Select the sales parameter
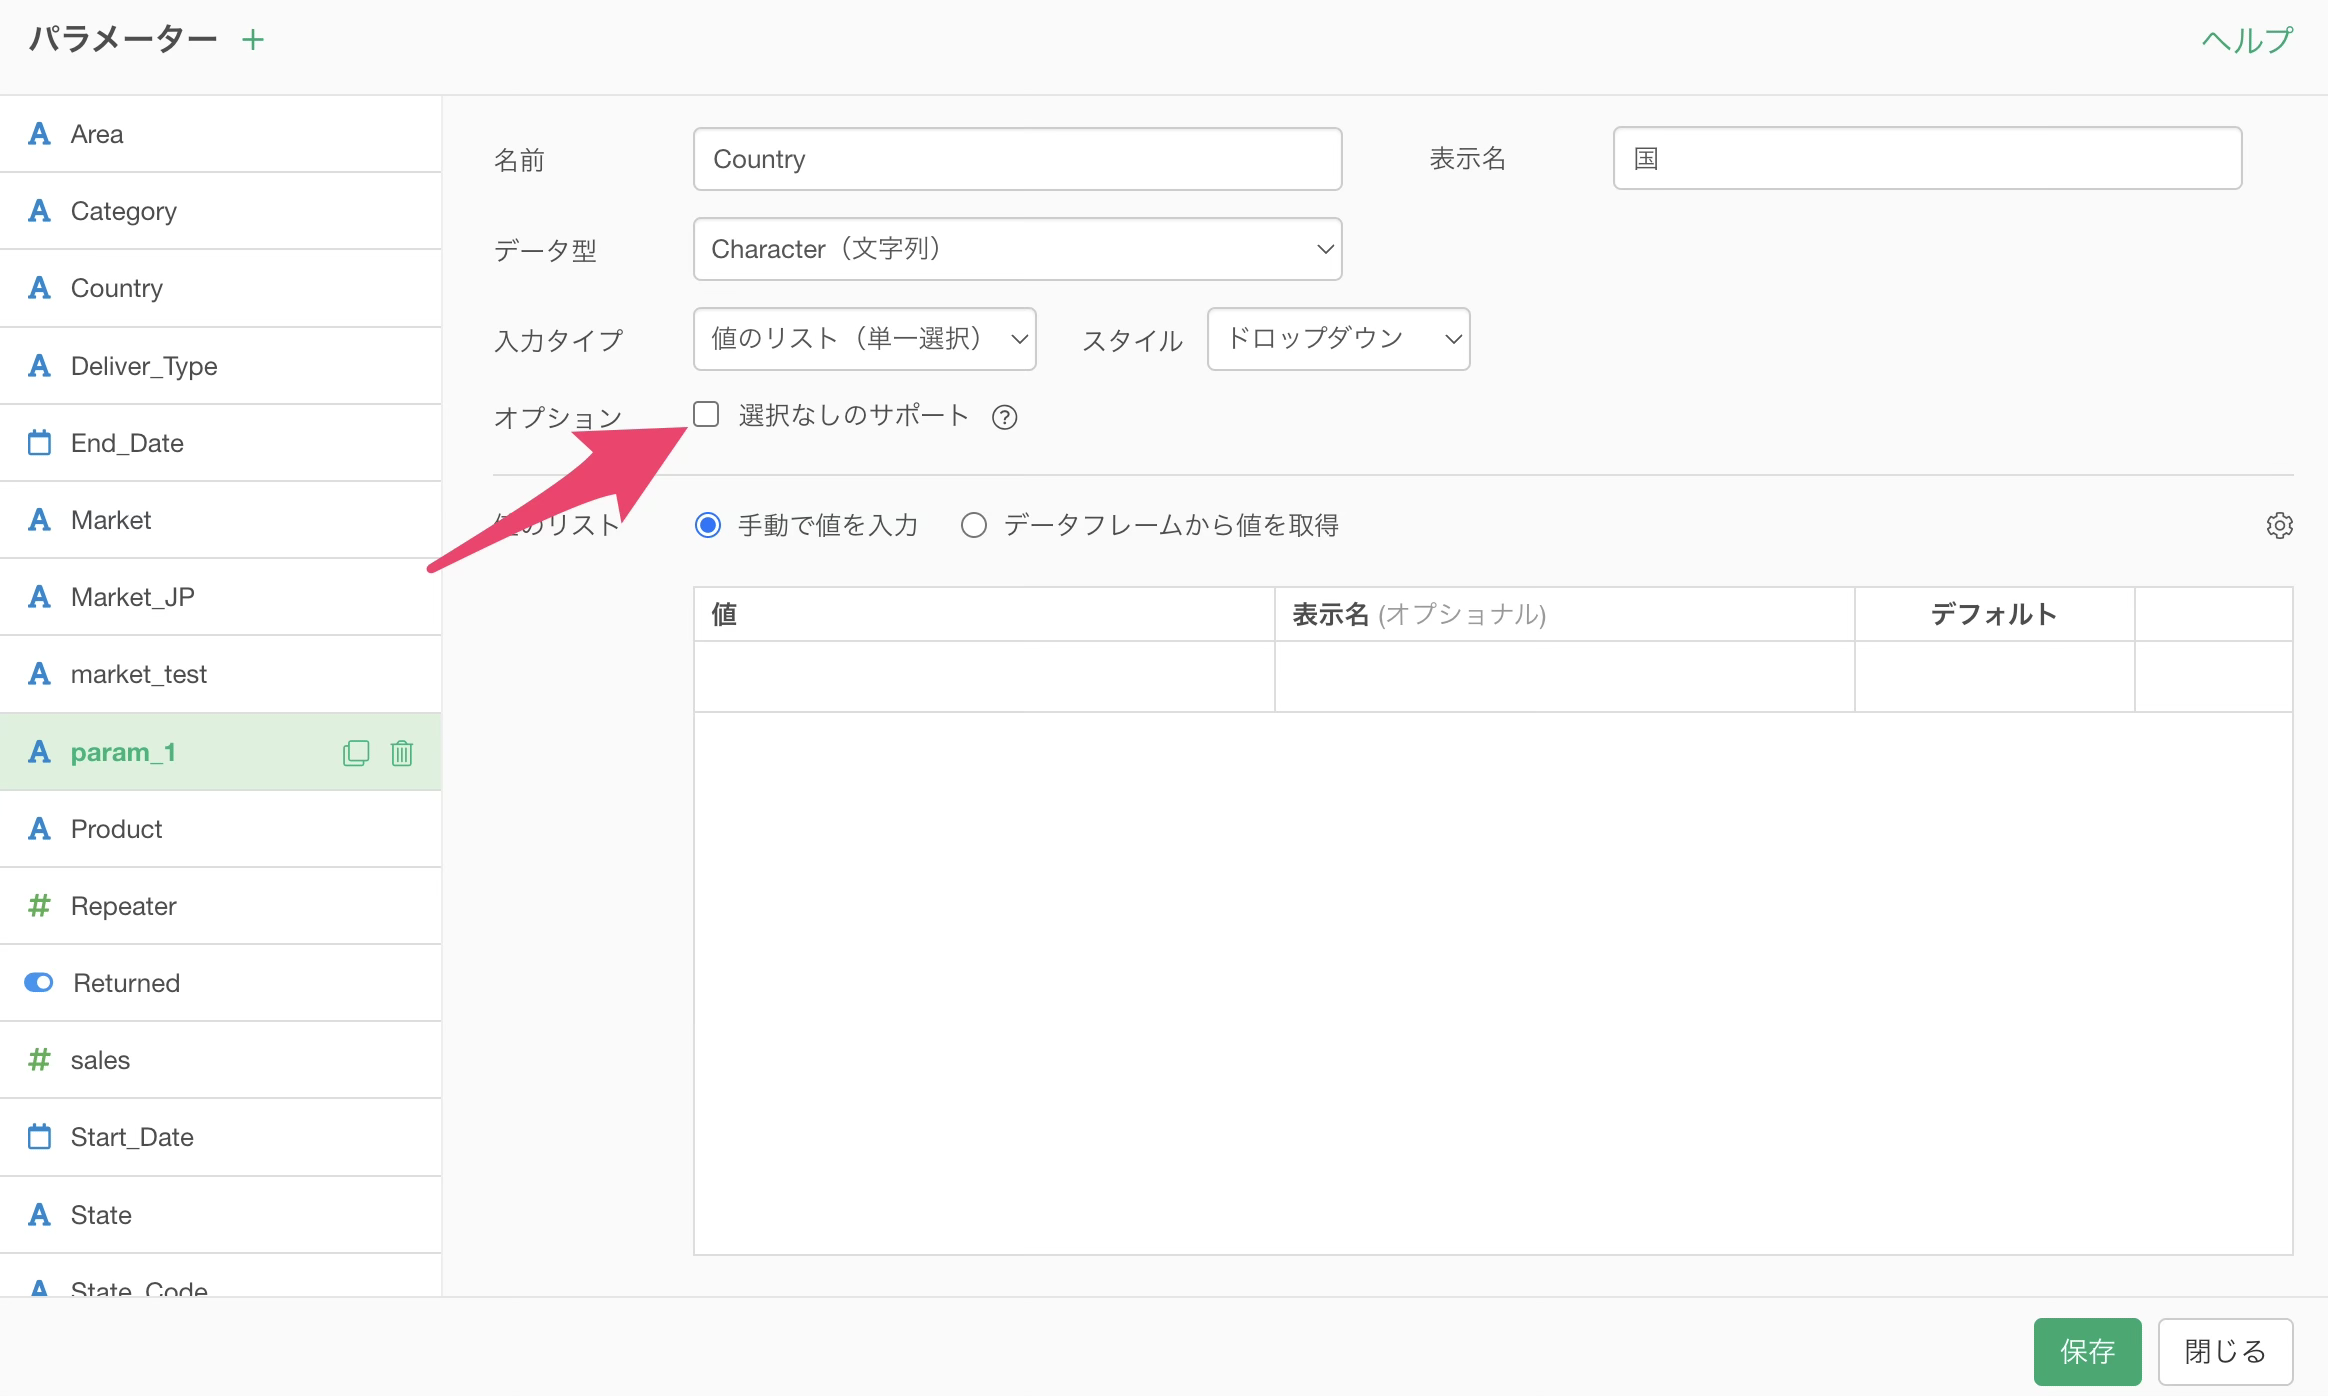 pos(220,1060)
